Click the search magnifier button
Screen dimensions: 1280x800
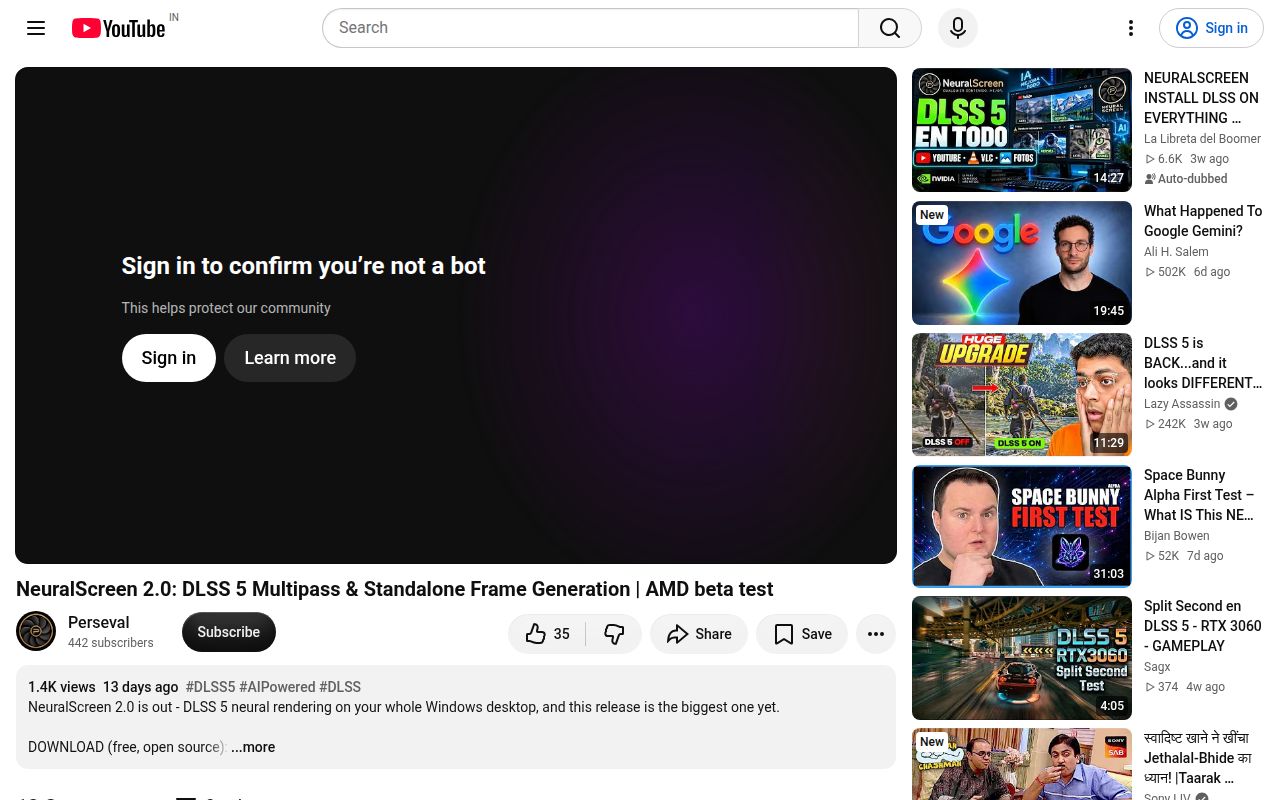coord(890,28)
